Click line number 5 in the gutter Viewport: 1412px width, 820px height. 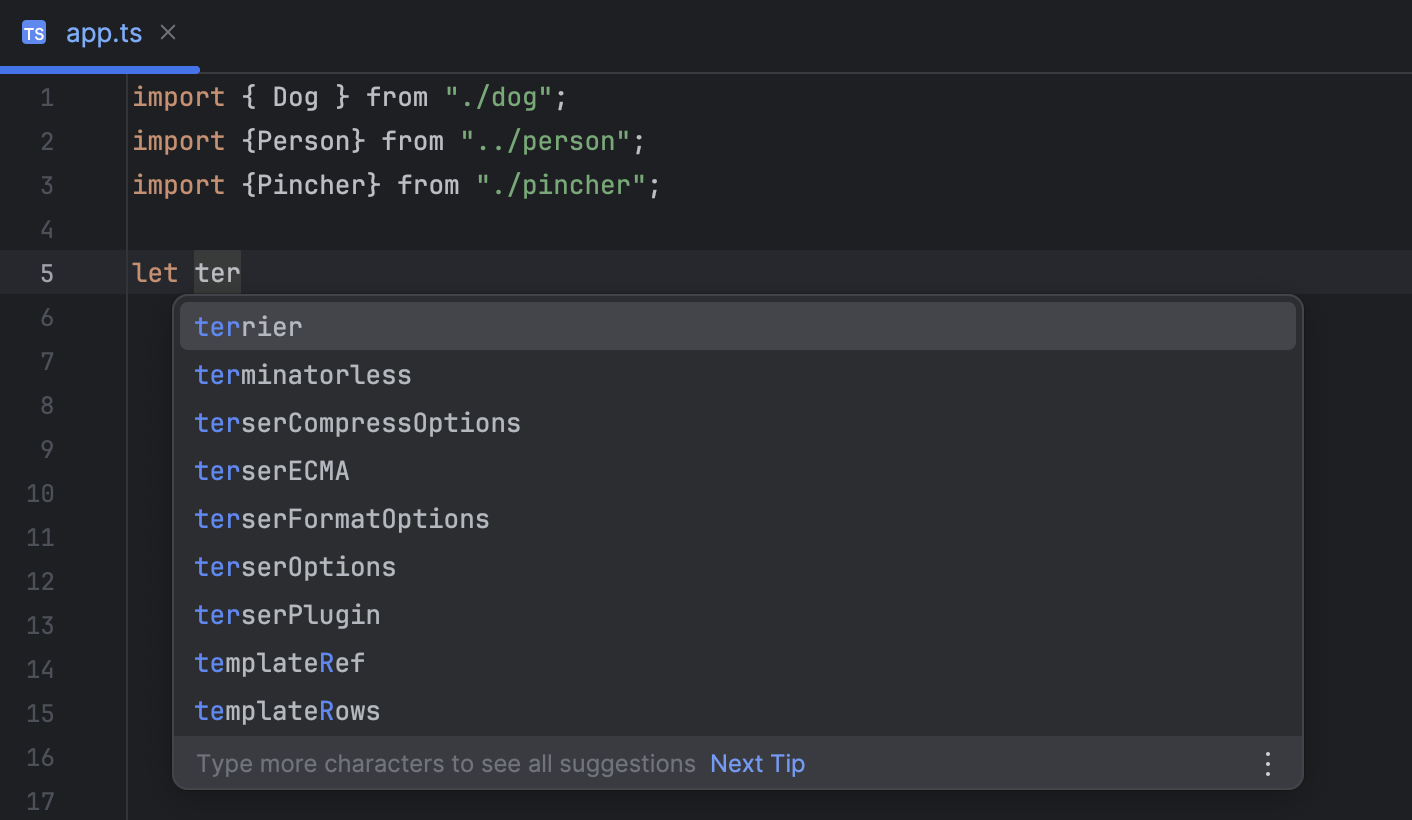pos(46,272)
